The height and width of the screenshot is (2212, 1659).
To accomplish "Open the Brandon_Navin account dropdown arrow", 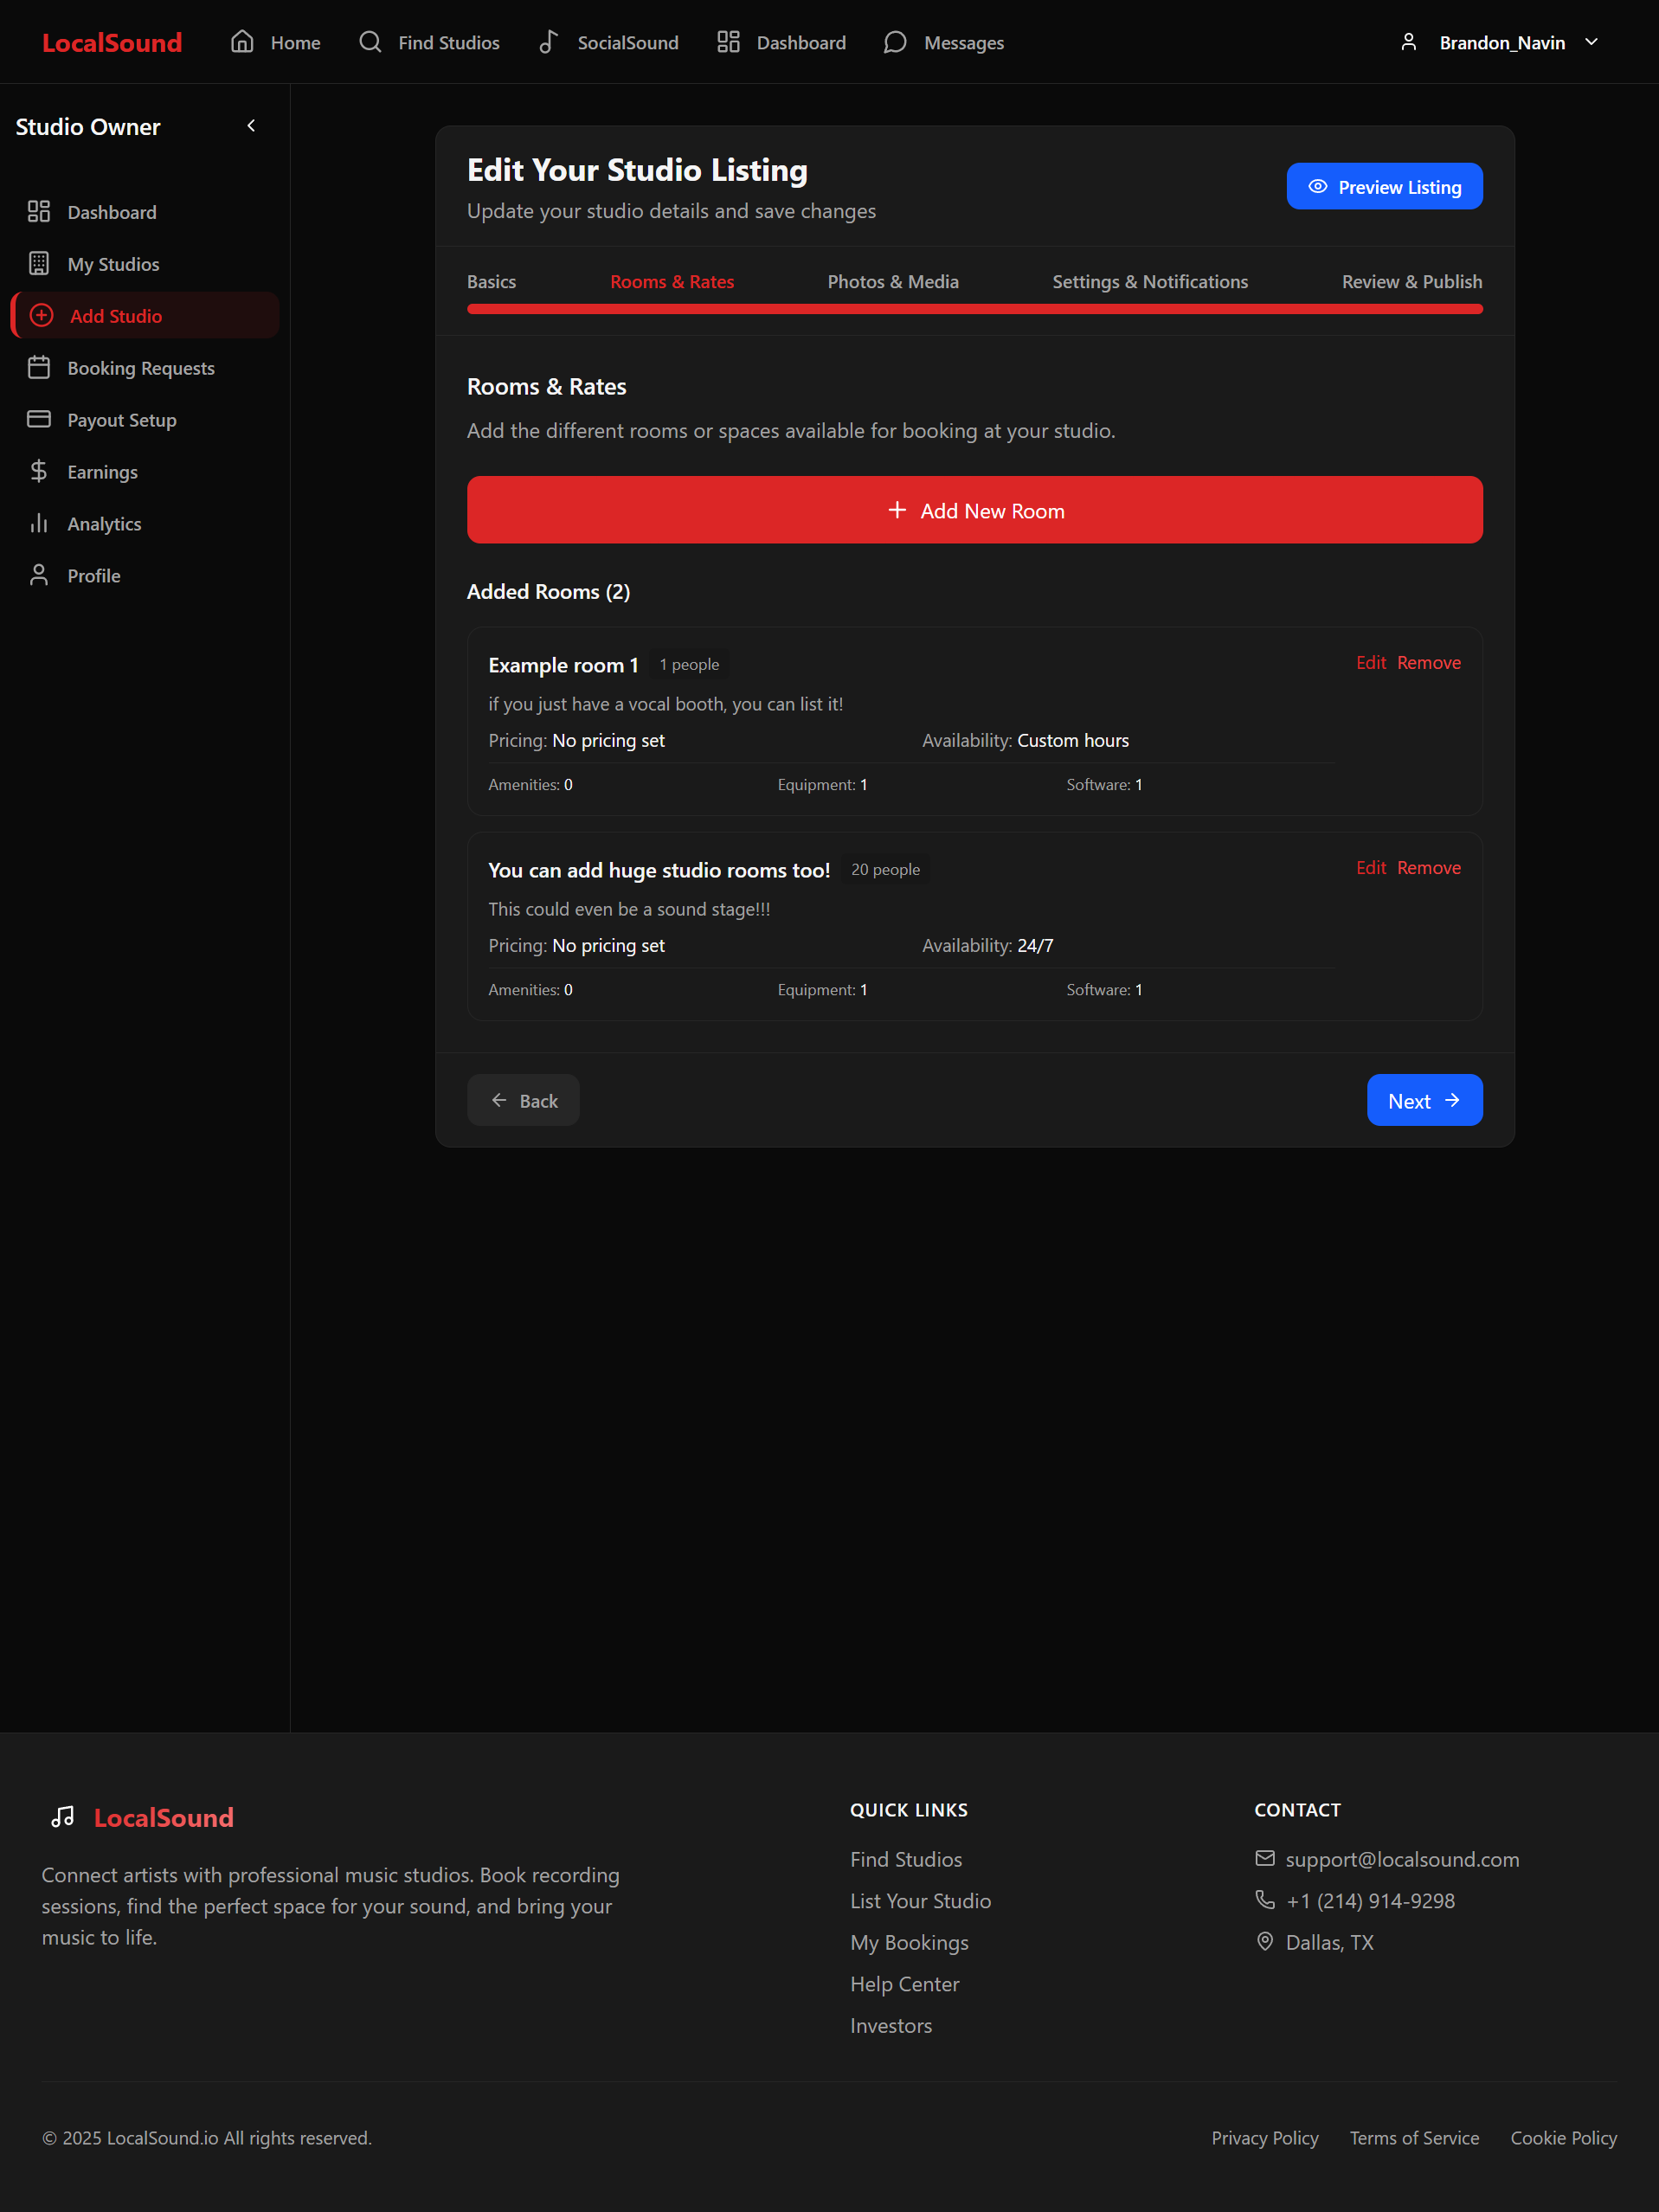I will click(x=1591, y=42).
